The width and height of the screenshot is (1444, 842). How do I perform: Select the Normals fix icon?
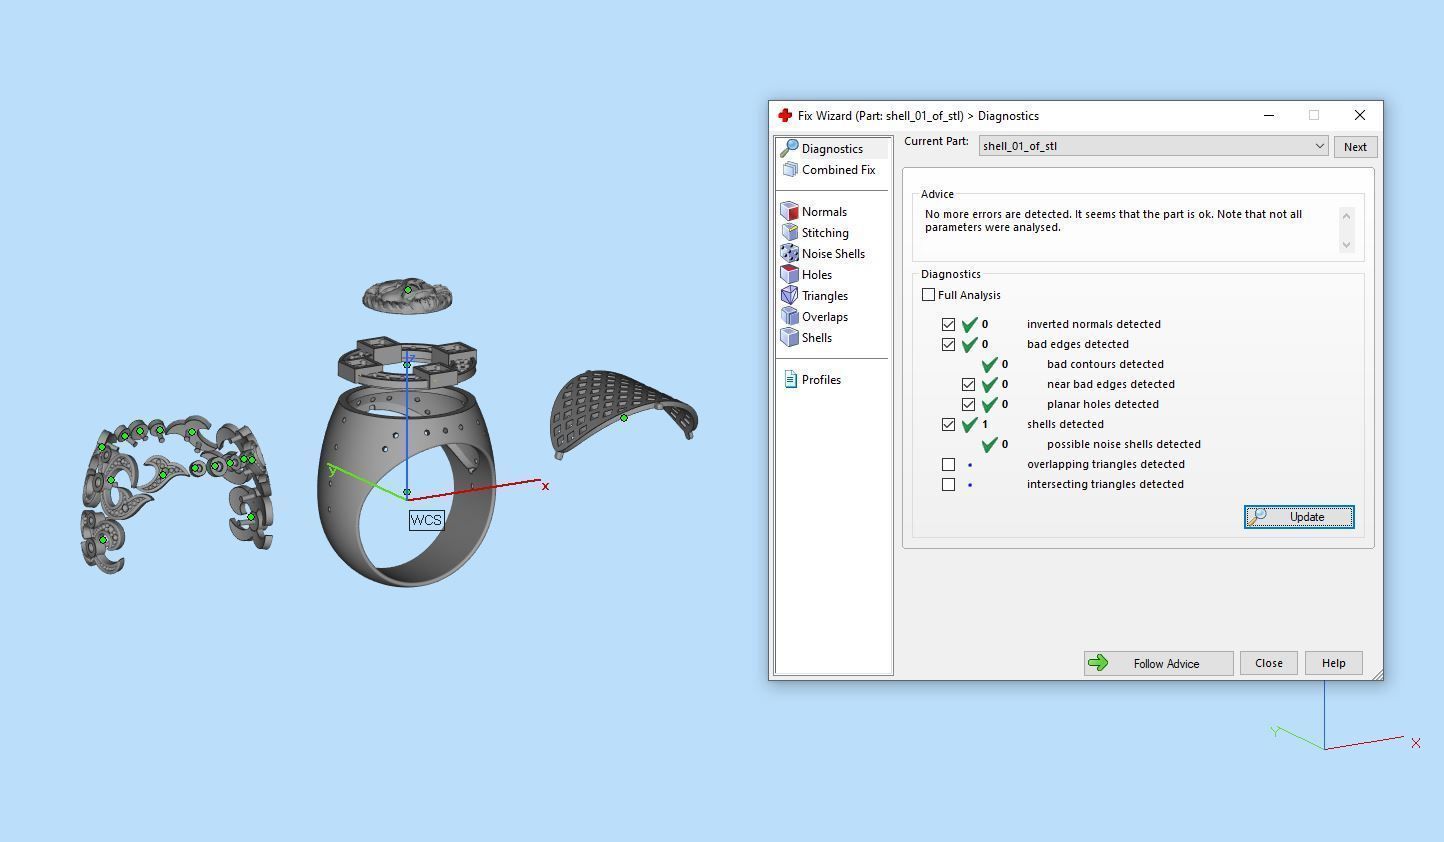(790, 212)
